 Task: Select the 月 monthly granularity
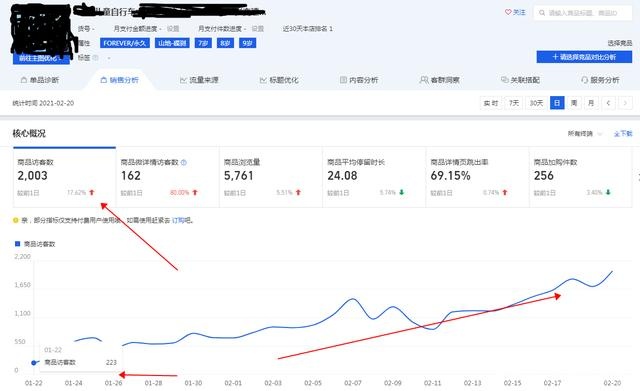(x=591, y=103)
